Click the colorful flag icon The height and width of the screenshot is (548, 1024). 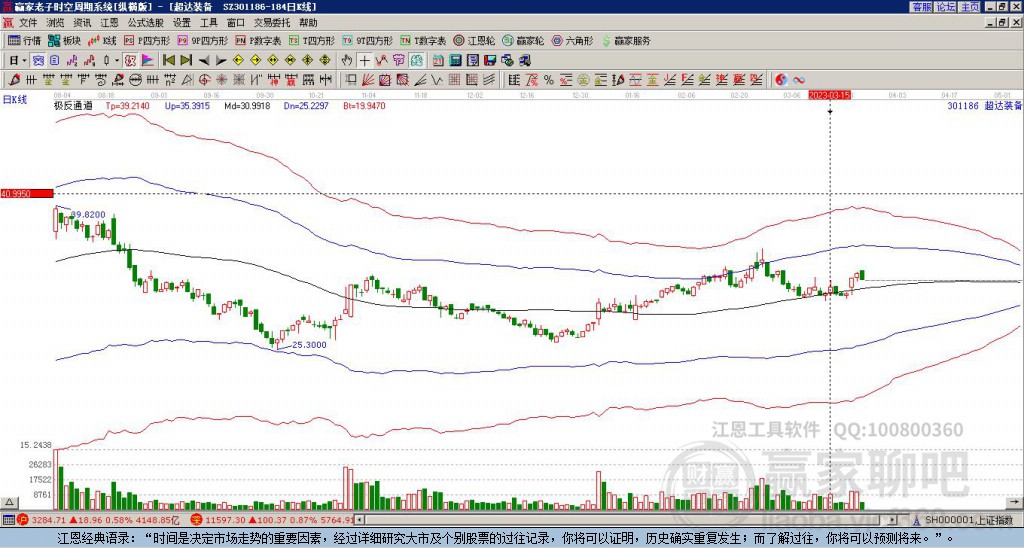[148, 61]
